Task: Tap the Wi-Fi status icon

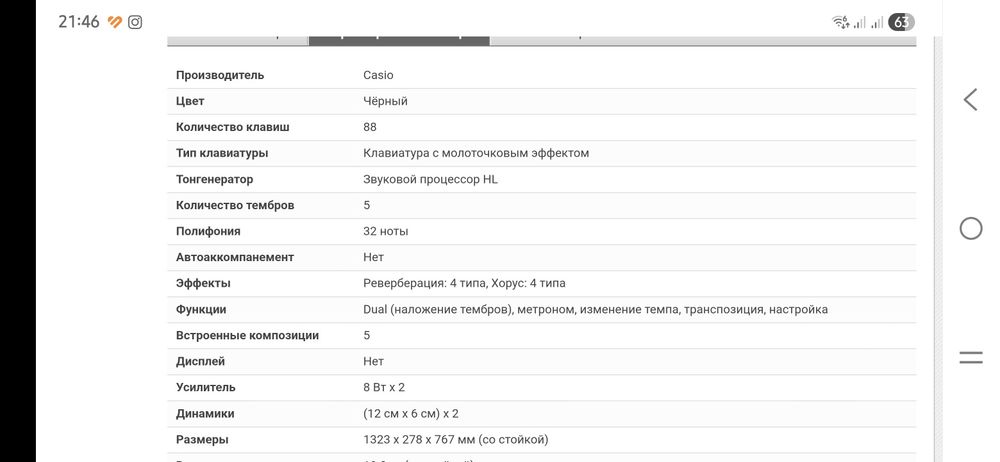Action: click(840, 22)
